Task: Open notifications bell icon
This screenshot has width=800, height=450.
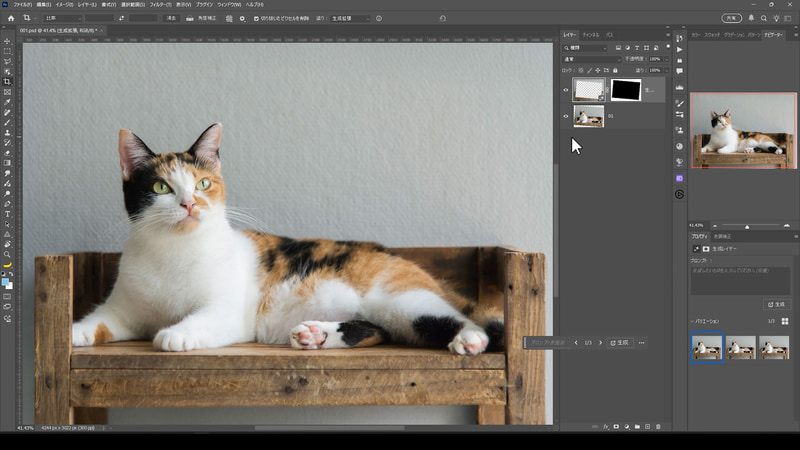Action: point(751,18)
